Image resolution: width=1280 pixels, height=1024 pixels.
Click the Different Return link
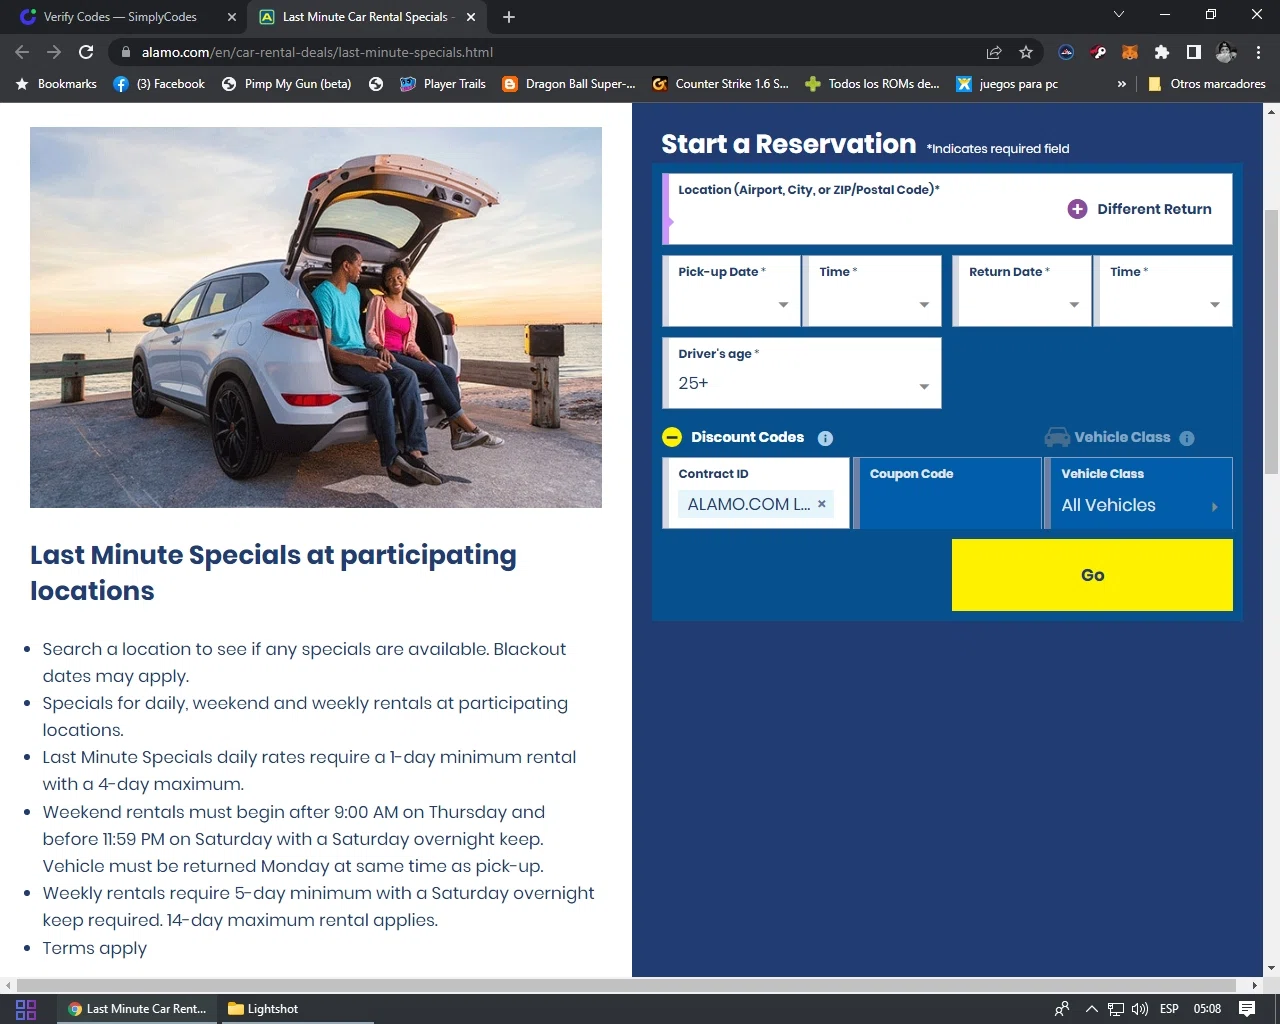[1154, 209]
